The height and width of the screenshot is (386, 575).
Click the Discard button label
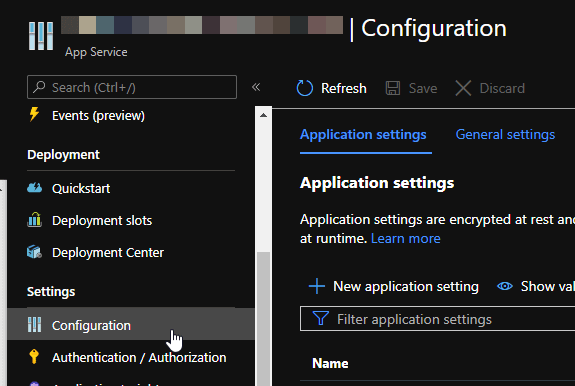502,88
